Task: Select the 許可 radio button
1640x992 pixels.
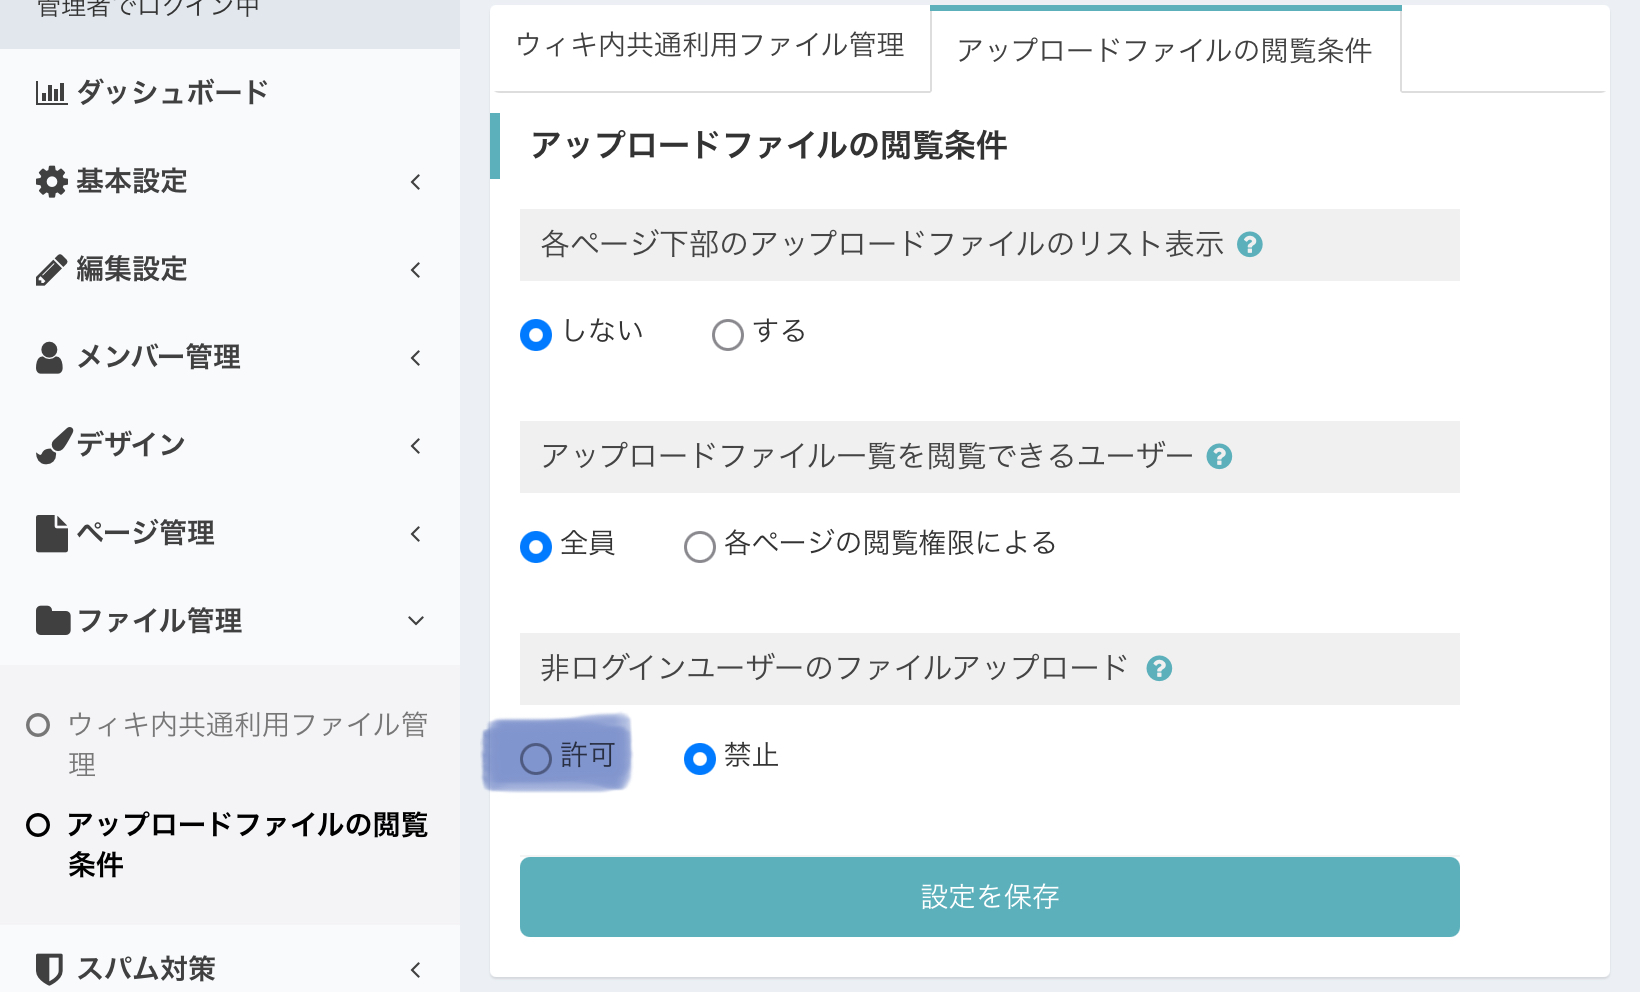Action: tap(536, 758)
